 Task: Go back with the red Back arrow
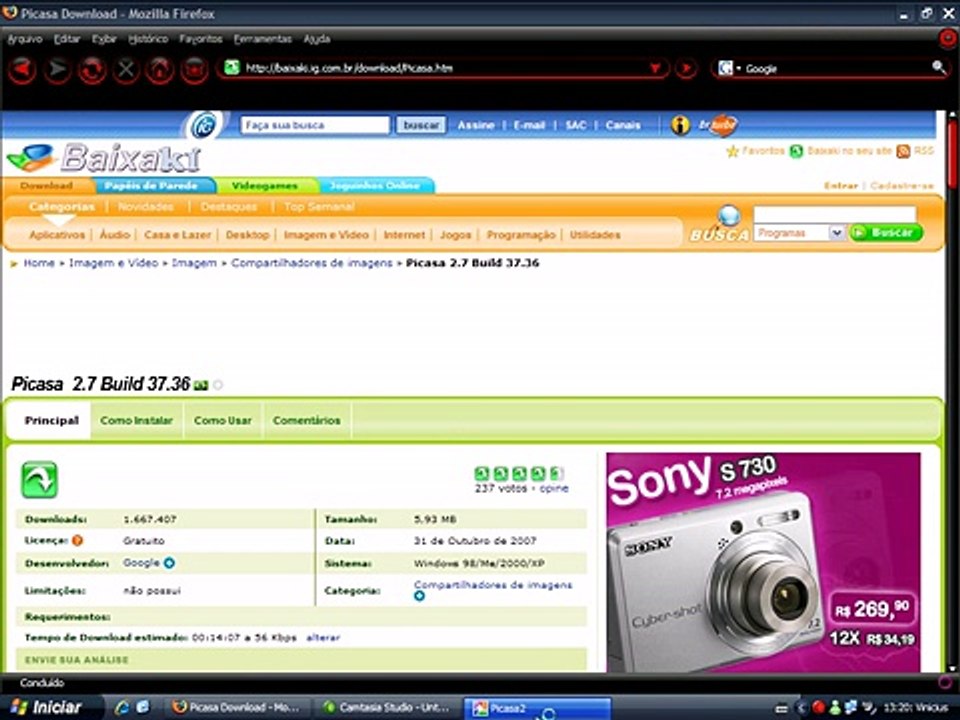22,69
